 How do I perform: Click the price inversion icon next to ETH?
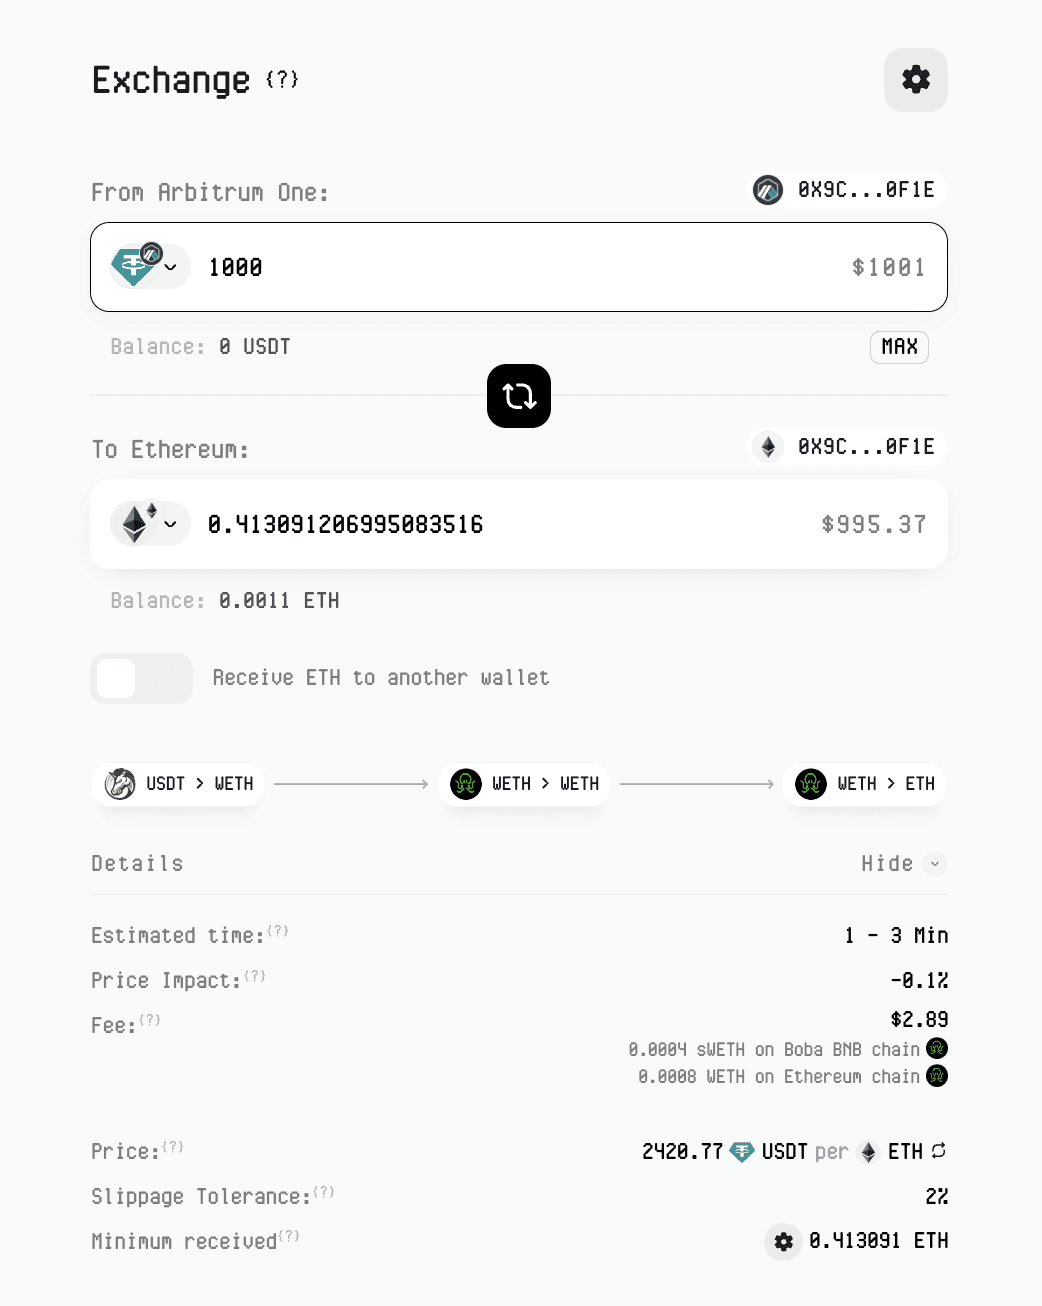[938, 1151]
